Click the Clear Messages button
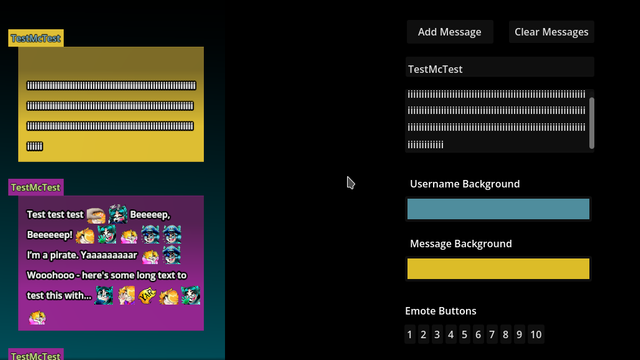 click(x=551, y=32)
